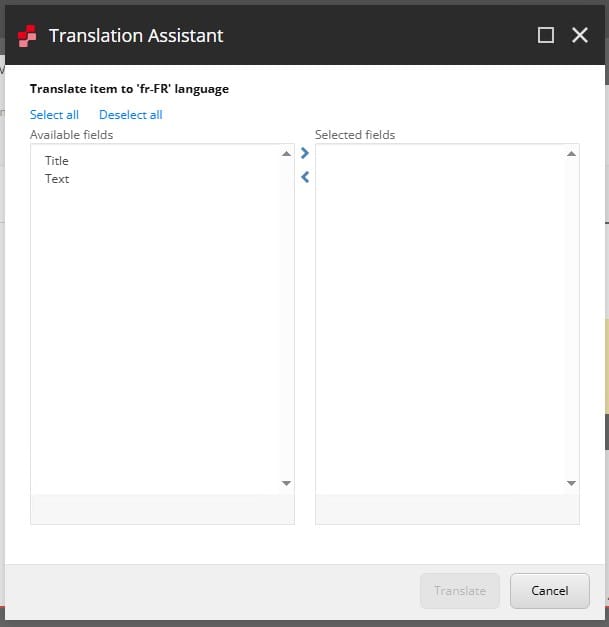Move field back with the left arrow
The width and height of the screenshot is (609, 627).
click(x=305, y=177)
